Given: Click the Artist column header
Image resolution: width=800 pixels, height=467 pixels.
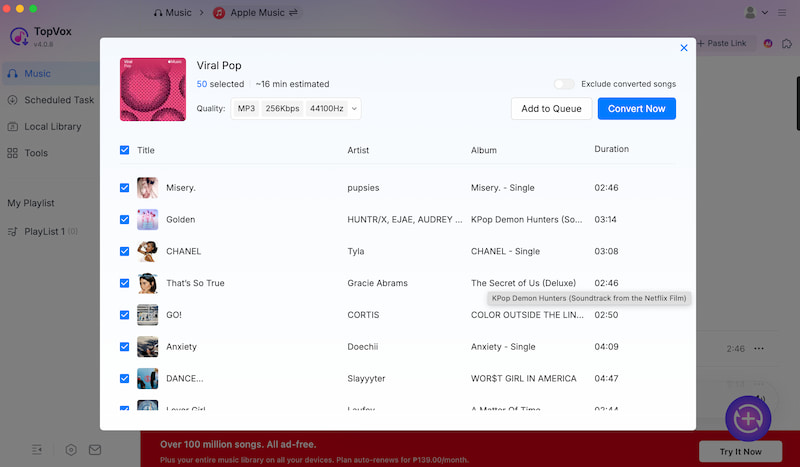Looking at the screenshot, I should (358, 150).
